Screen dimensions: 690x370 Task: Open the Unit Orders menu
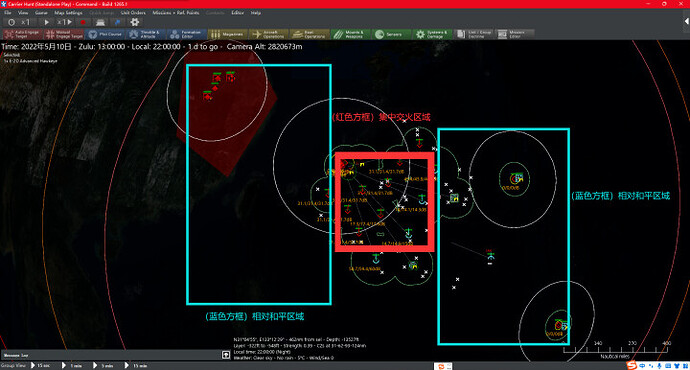point(133,13)
